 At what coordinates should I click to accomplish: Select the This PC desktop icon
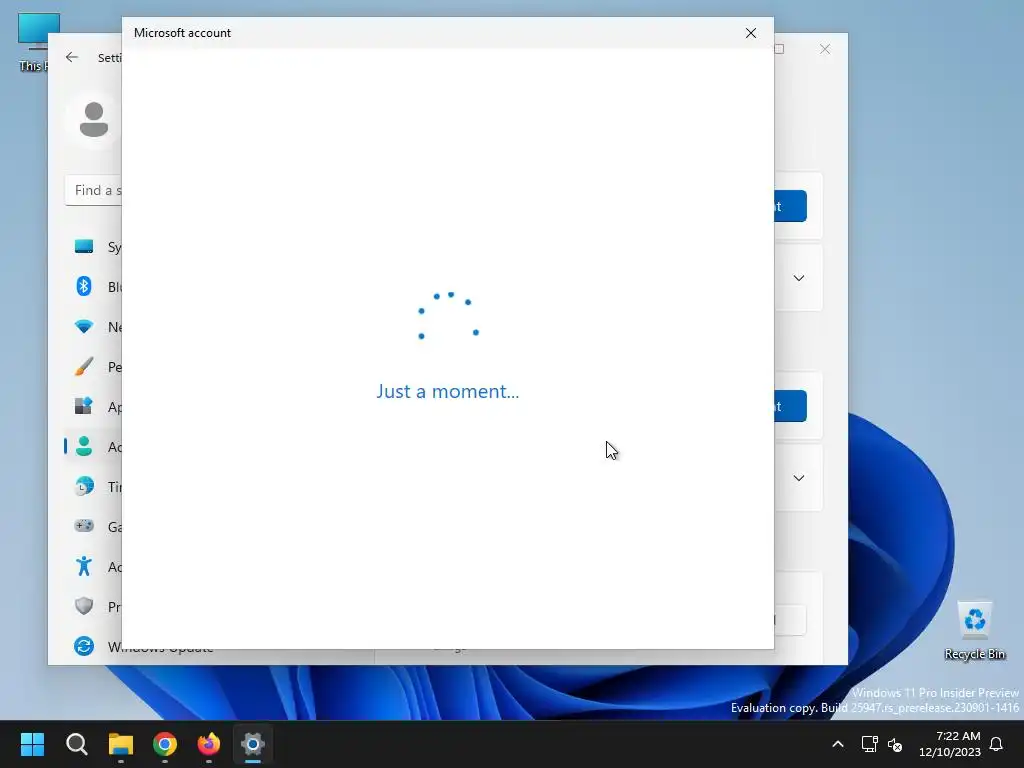33,42
